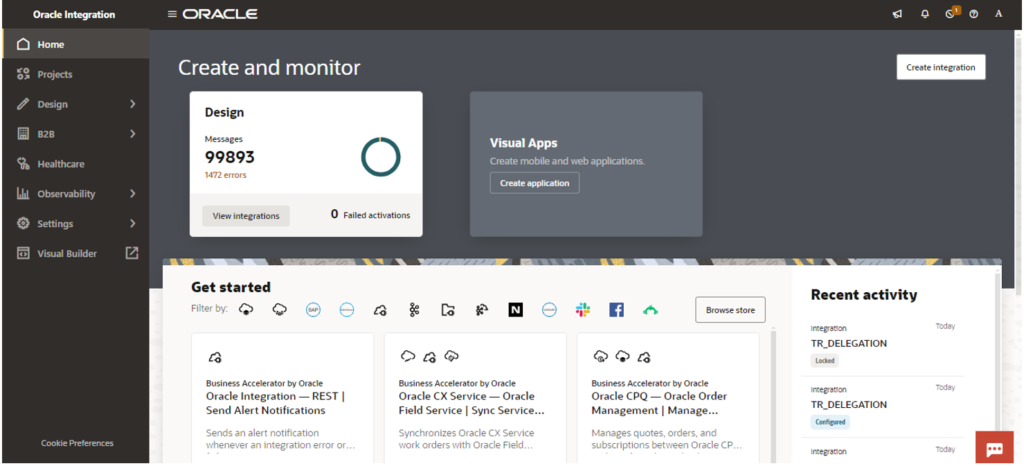Expand the Design menu chevron
This screenshot has height=466, width=1024.
click(132, 104)
